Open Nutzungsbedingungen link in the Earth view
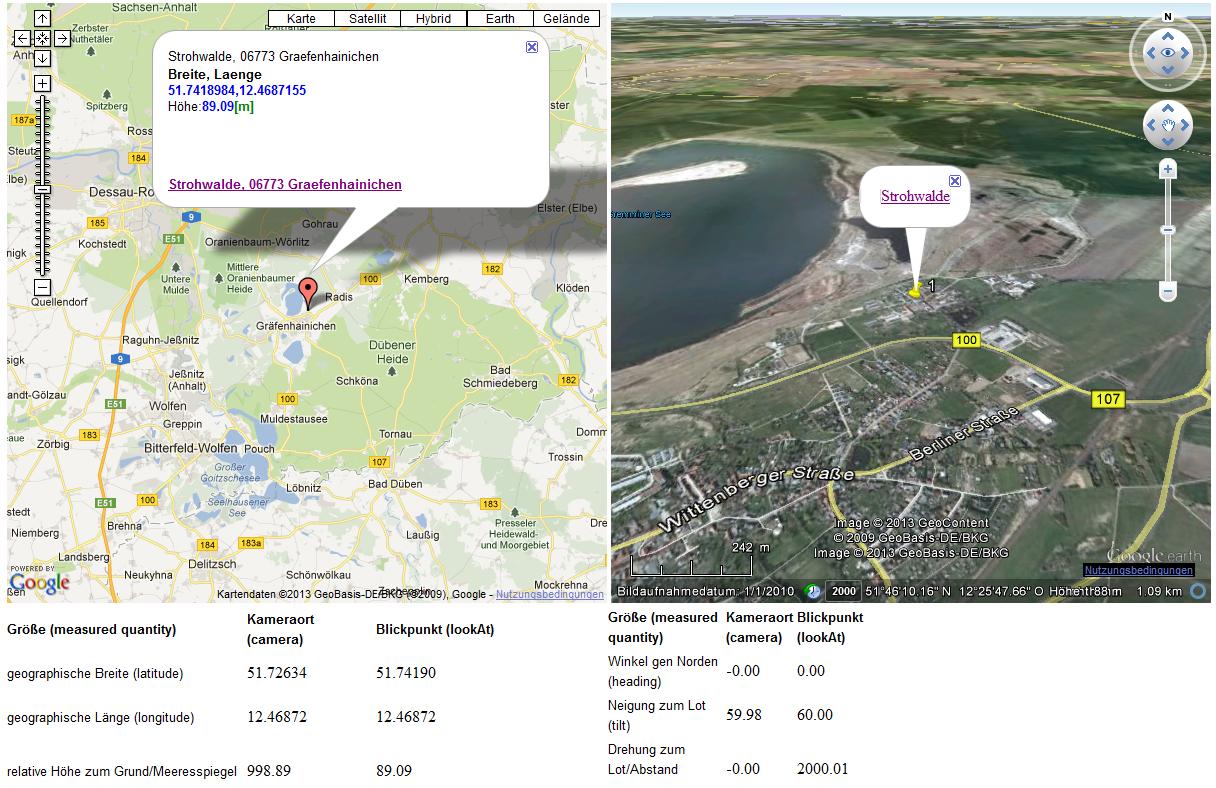1216x788 pixels. coord(1138,570)
